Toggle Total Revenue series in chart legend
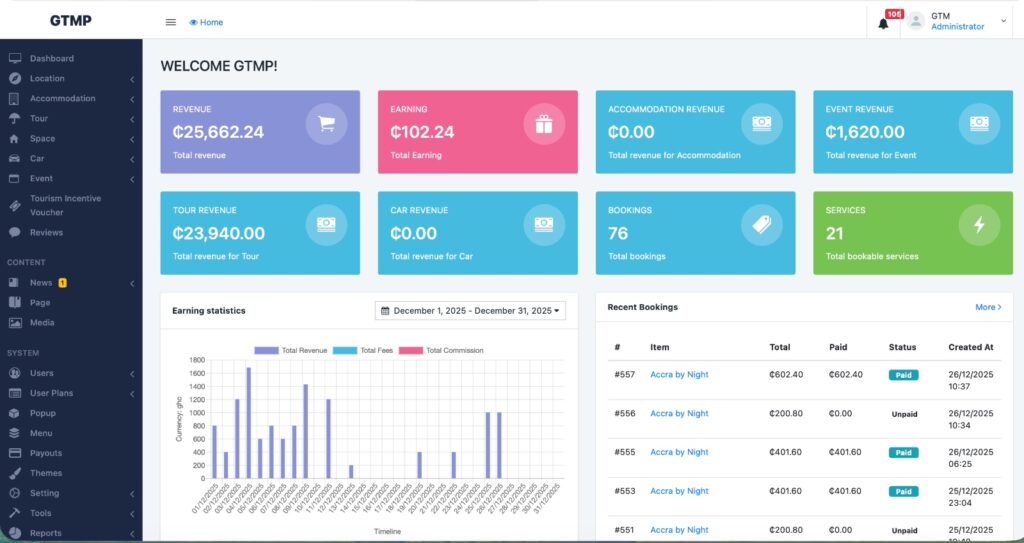Image resolution: width=1024 pixels, height=543 pixels. click(291, 350)
